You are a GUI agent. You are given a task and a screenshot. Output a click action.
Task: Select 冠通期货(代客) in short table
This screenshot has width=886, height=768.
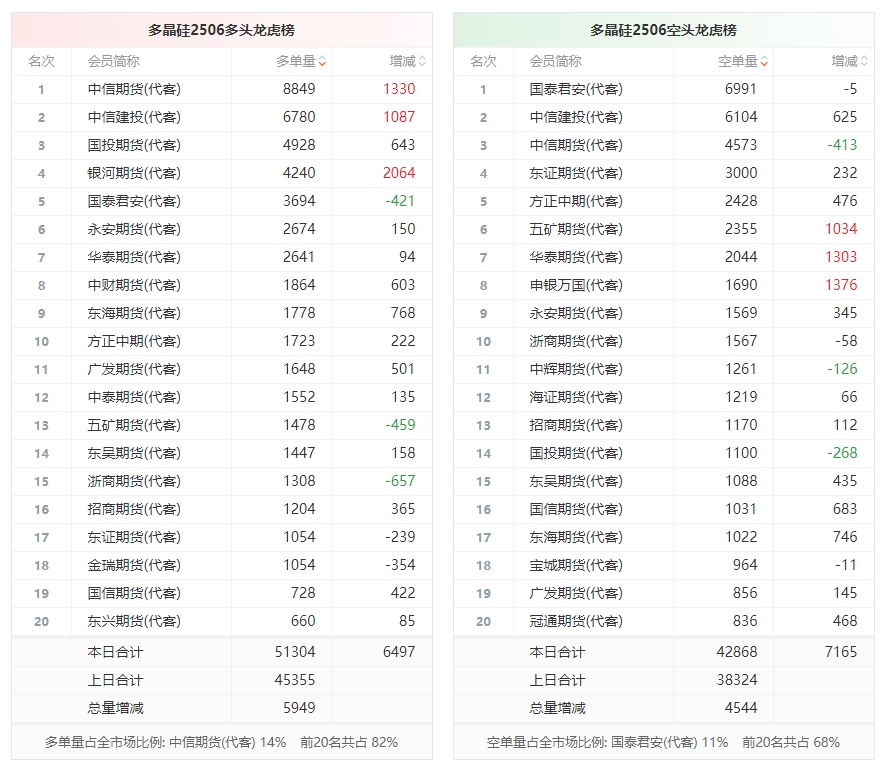[x=576, y=621]
